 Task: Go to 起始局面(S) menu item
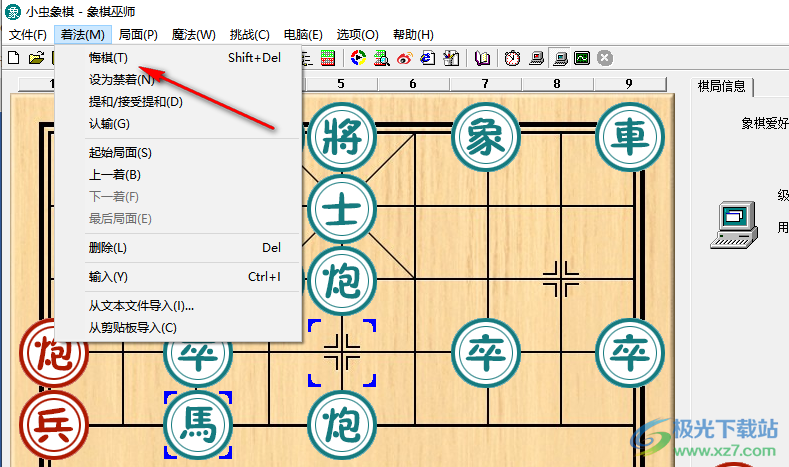tap(178, 152)
